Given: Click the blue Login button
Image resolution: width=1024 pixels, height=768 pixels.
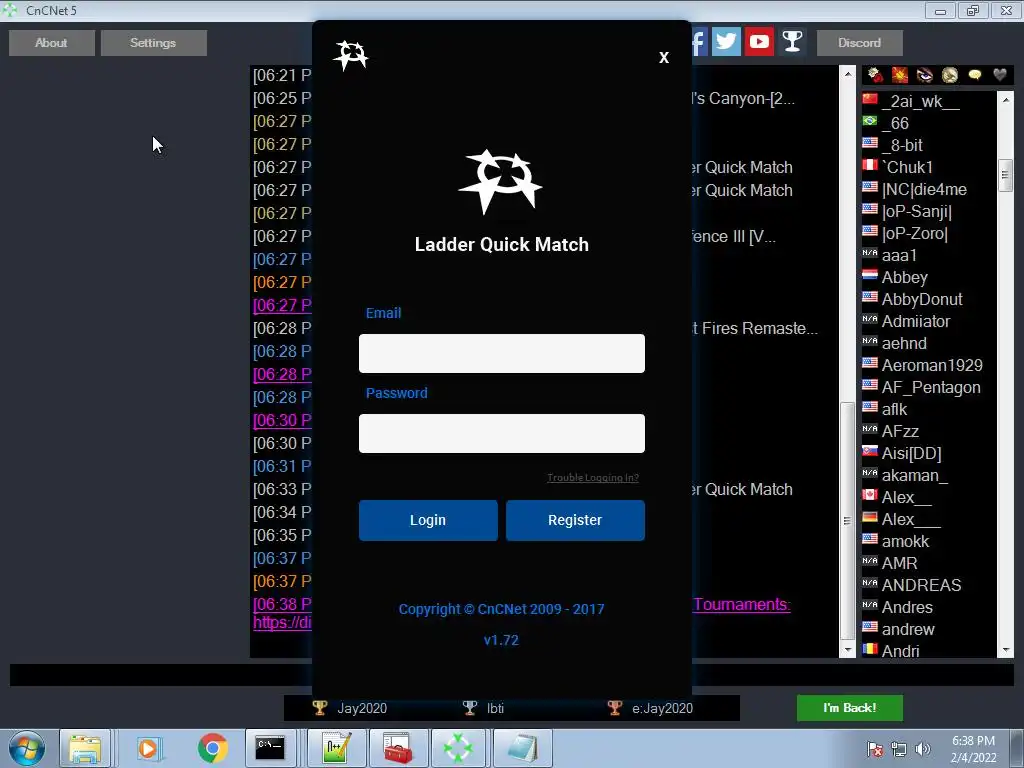Looking at the screenshot, I should pyautogui.click(x=428, y=520).
